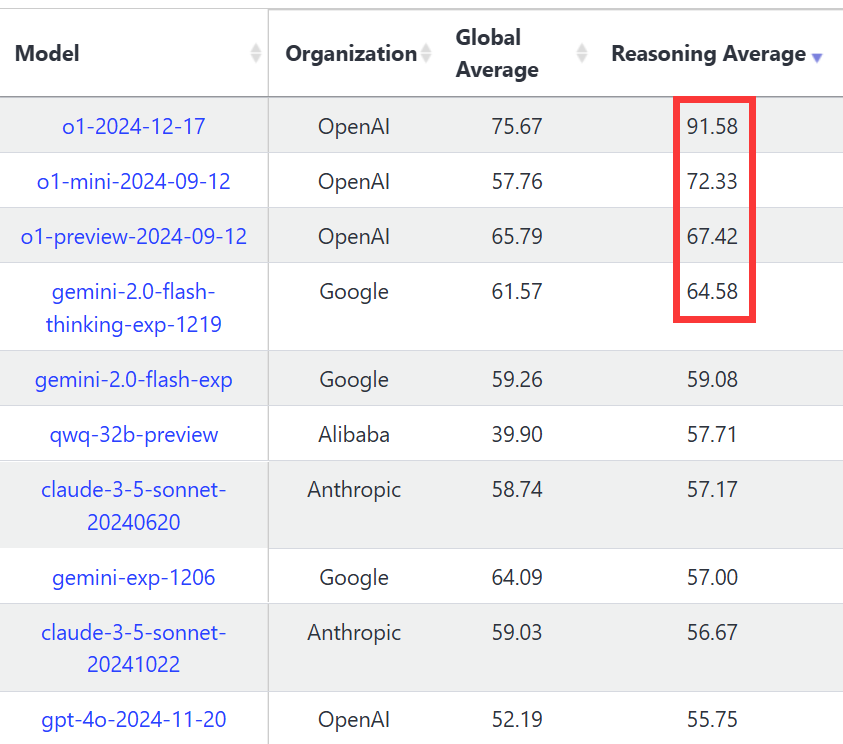Select the 72.33 reasoning average cell
843x744 pixels.
click(x=712, y=181)
